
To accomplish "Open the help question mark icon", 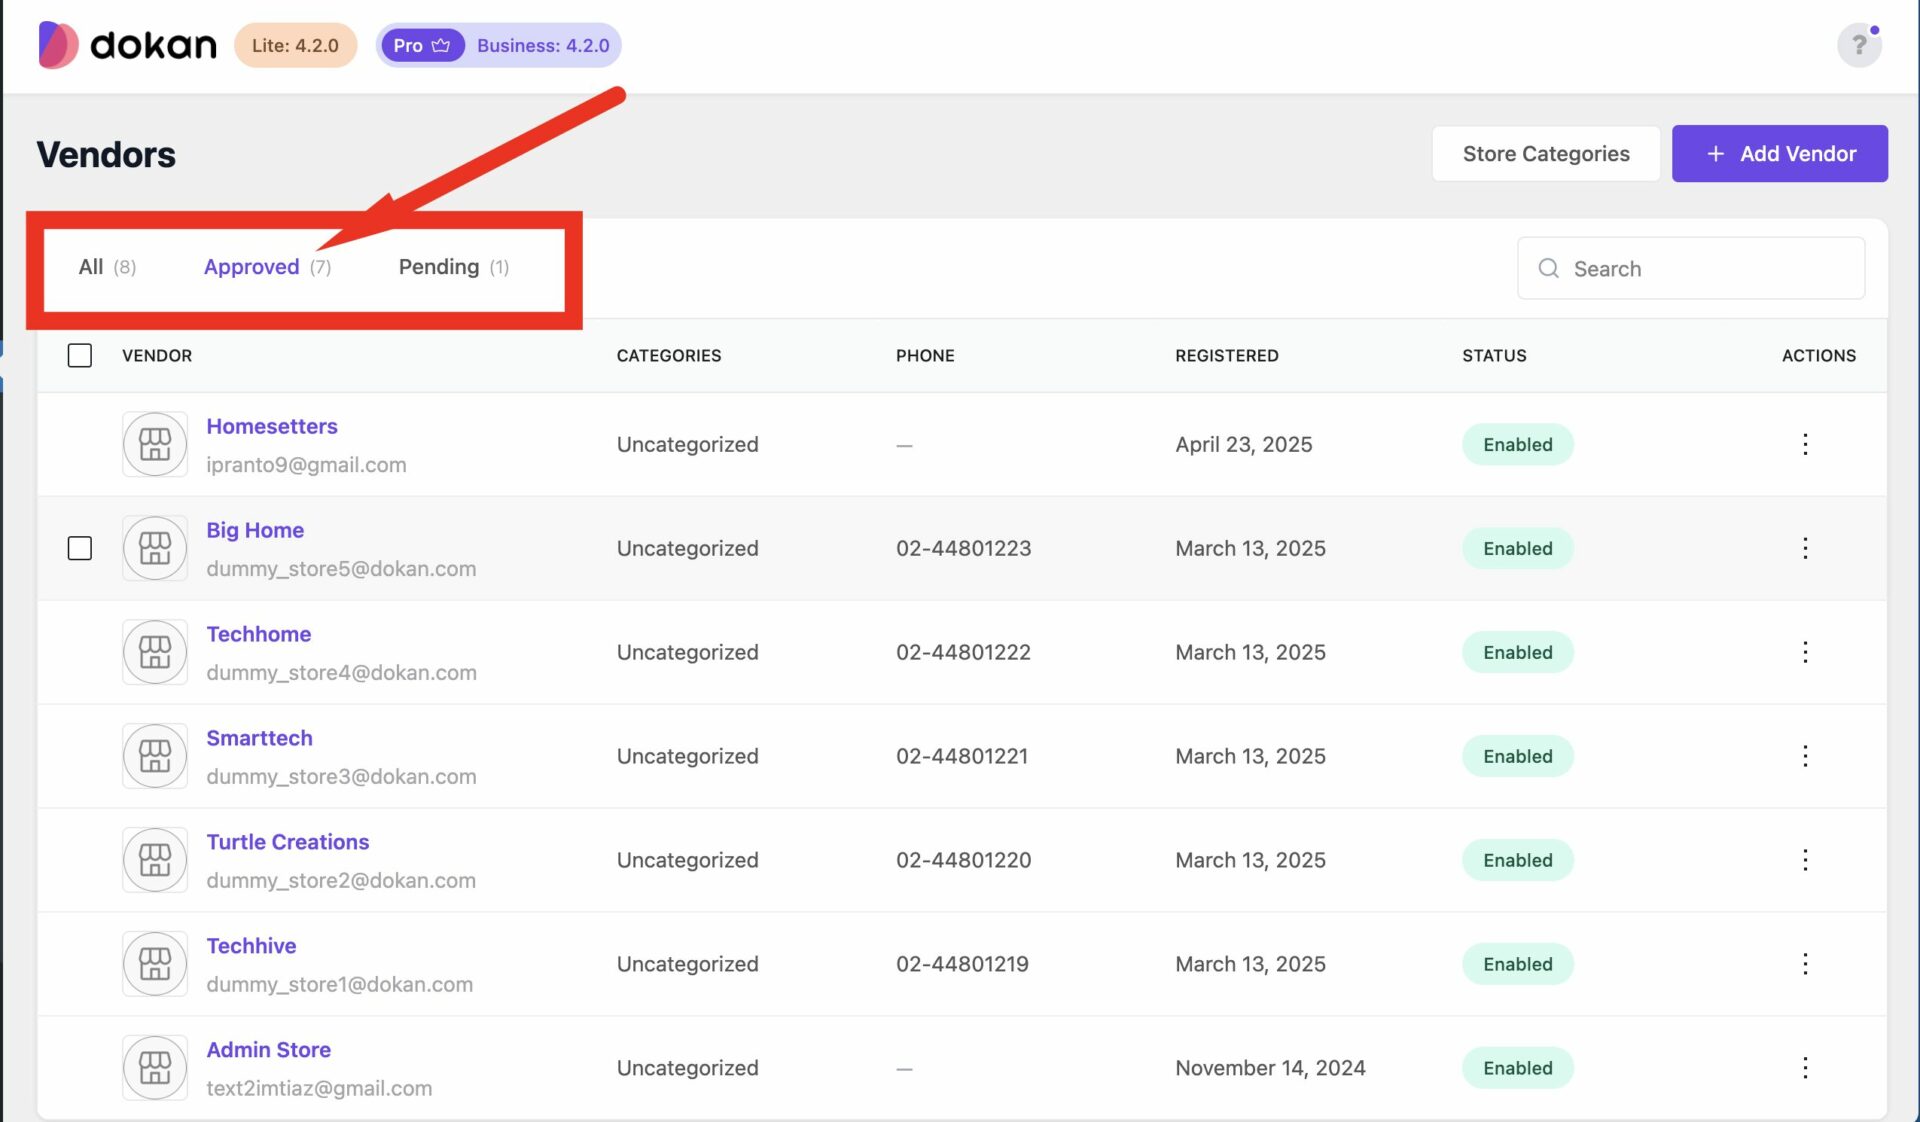I will (1859, 45).
